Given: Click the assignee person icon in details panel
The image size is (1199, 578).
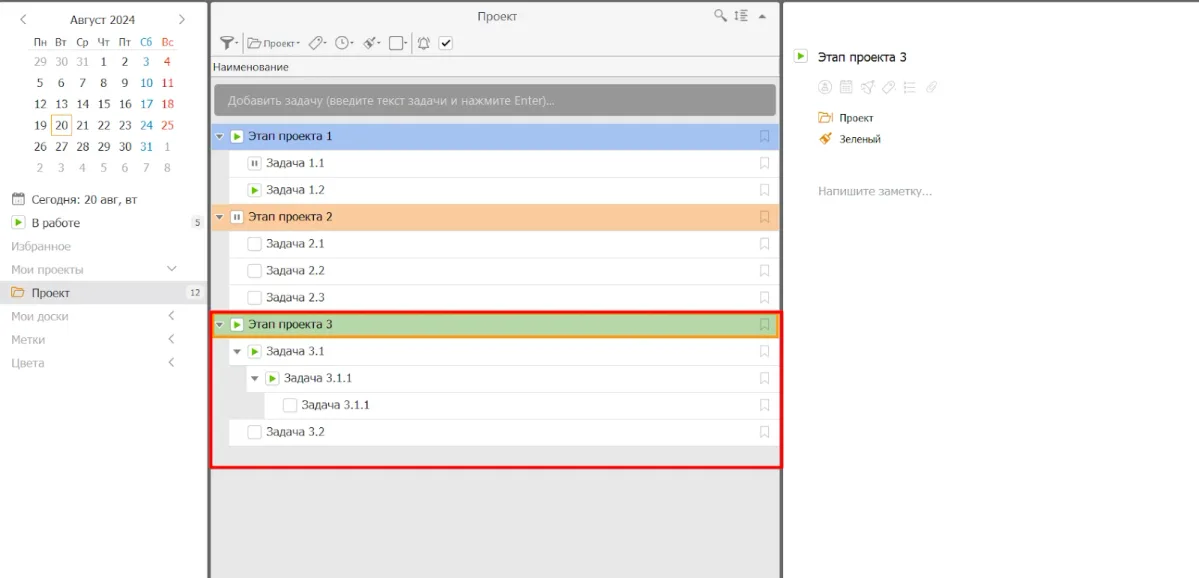Looking at the screenshot, I should click(x=825, y=87).
